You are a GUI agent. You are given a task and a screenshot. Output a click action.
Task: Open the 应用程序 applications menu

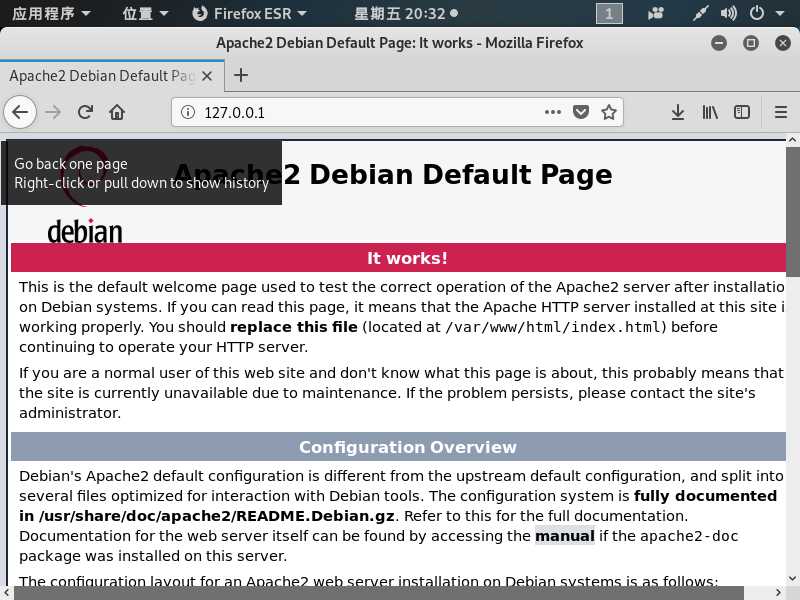point(51,13)
